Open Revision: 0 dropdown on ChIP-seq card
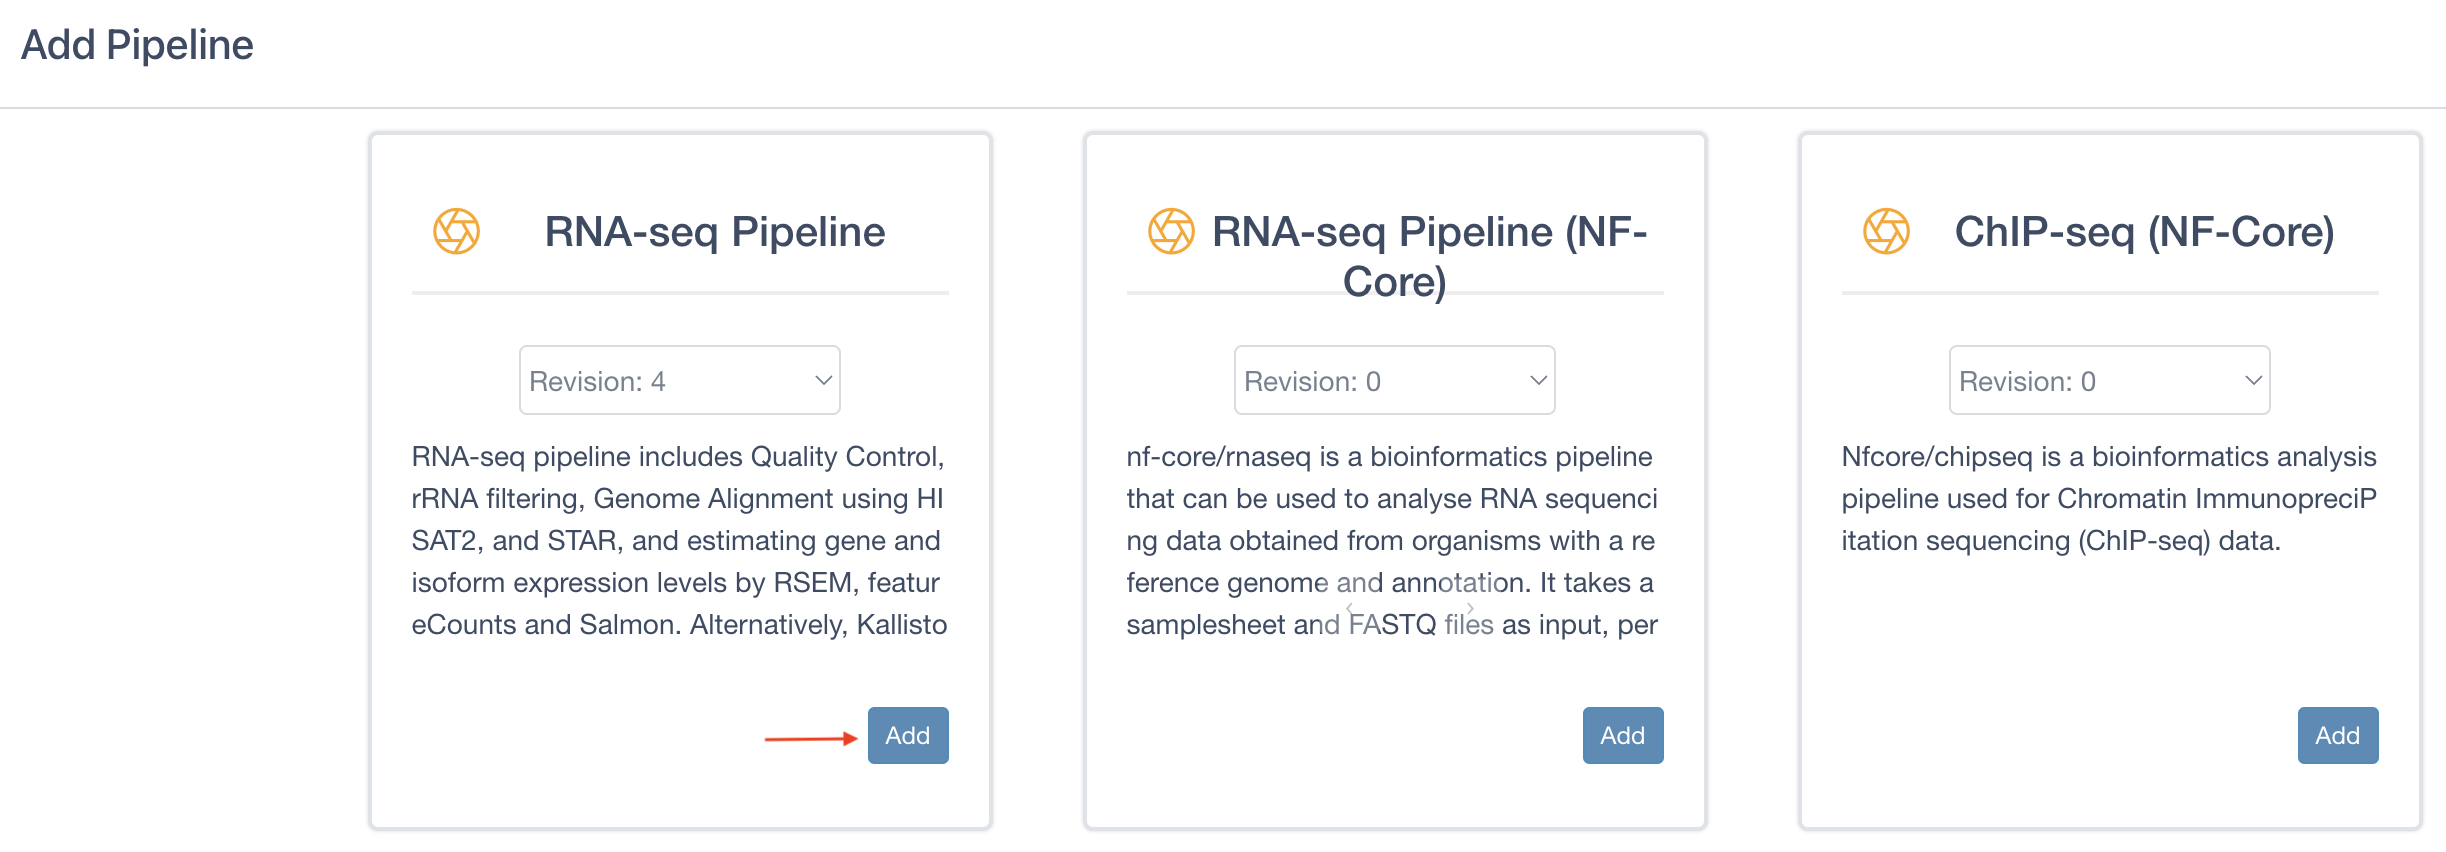Image resolution: width=2446 pixels, height=852 pixels. pyautogui.click(x=2110, y=380)
